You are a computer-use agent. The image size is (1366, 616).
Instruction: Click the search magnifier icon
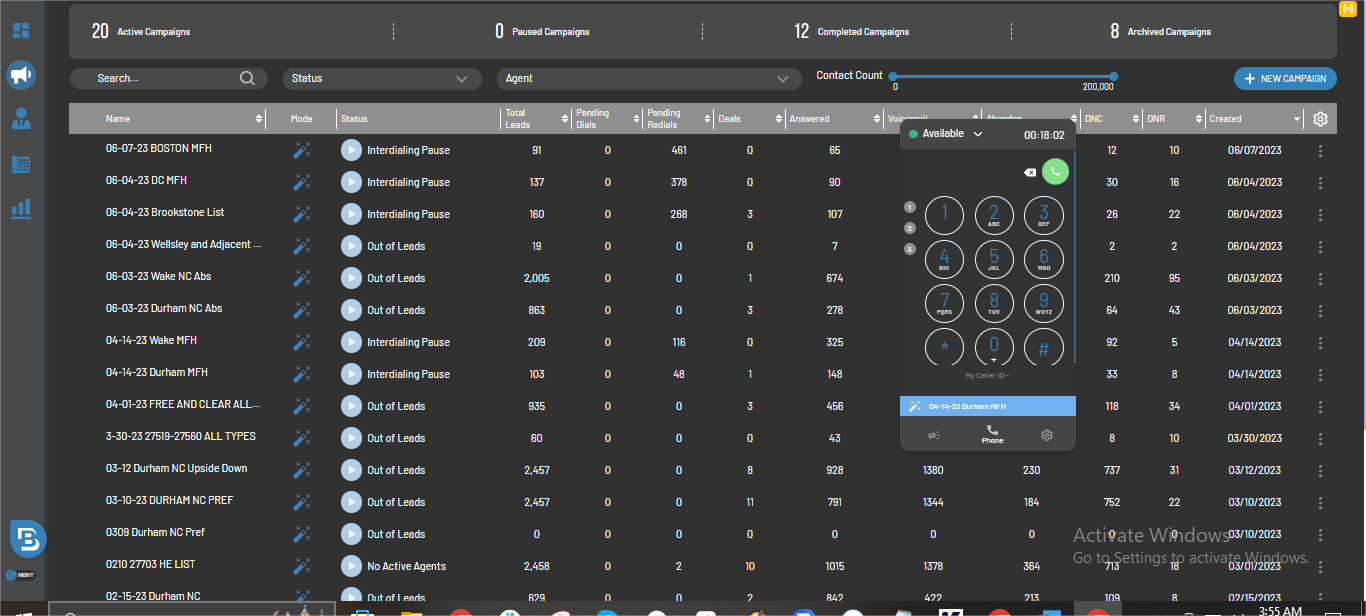(247, 78)
